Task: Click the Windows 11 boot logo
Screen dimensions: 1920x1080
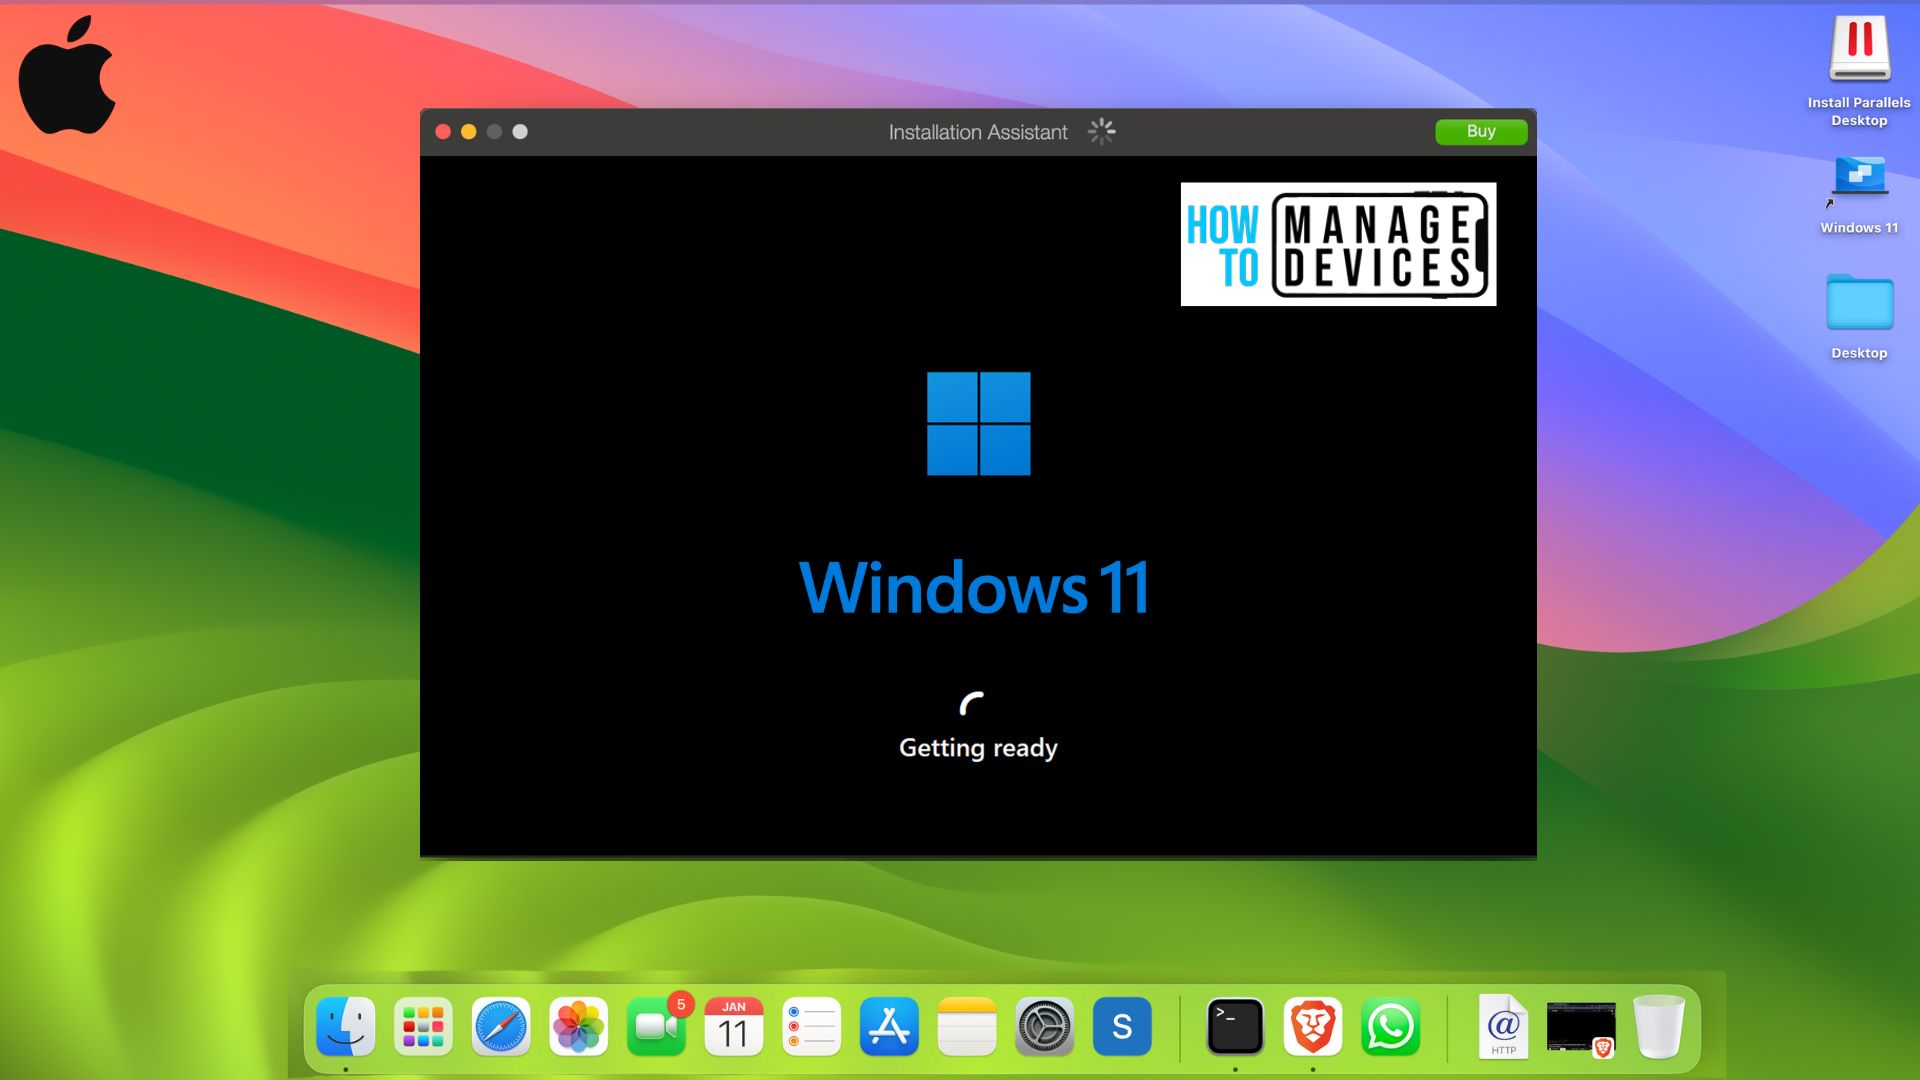Action: (978, 424)
